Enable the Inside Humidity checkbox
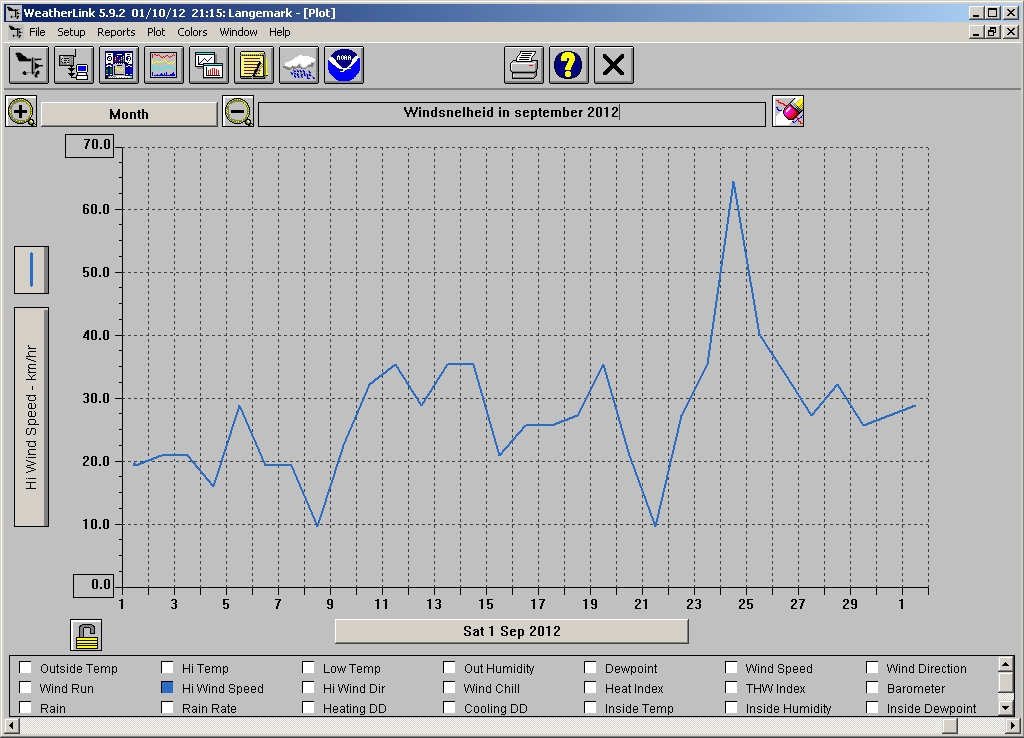Screen dimensions: 1024x738 coord(731,707)
